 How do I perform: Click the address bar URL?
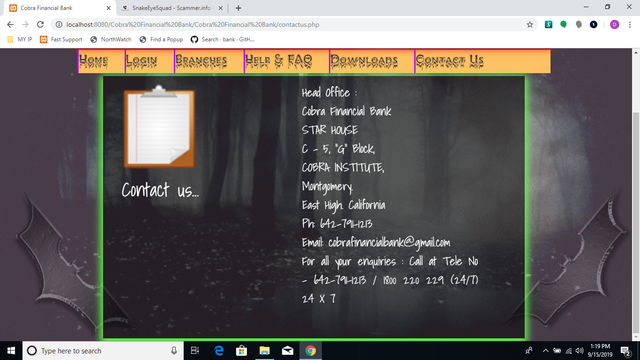193,24
